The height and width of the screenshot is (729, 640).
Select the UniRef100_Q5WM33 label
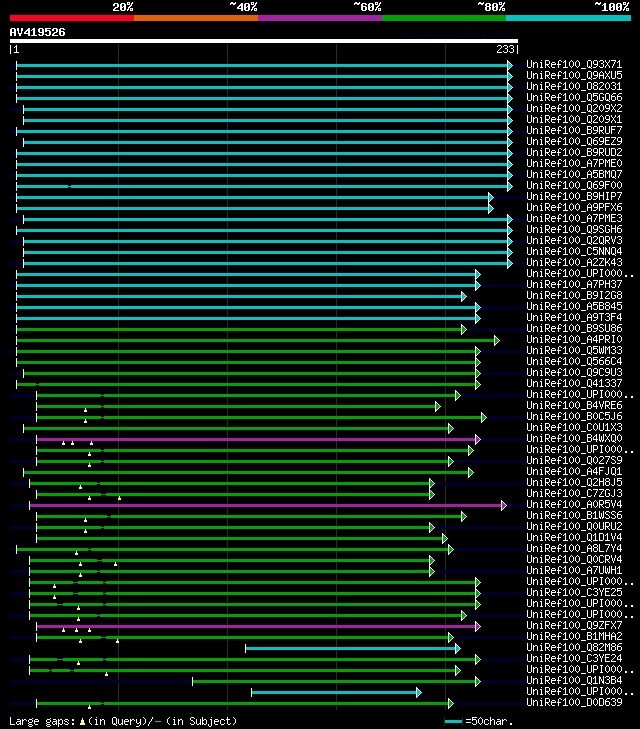574,351
